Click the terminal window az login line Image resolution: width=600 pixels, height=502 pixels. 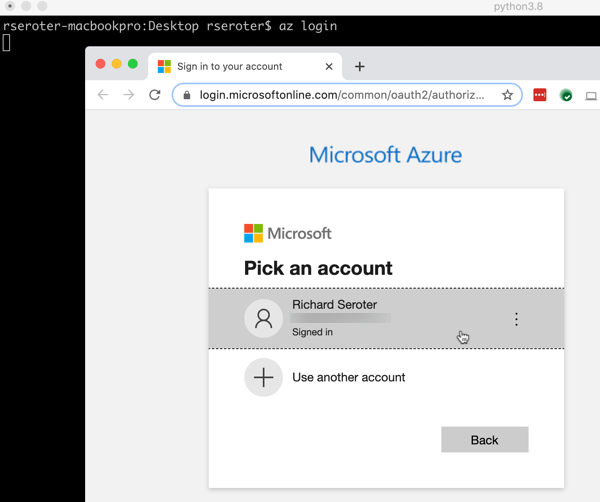point(170,26)
